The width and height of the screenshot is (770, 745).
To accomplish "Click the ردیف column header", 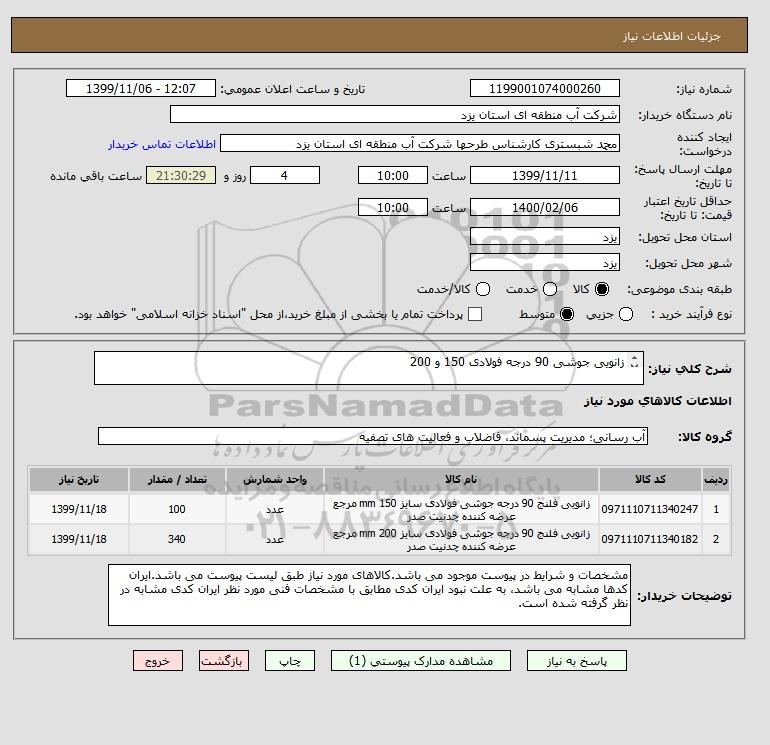I will click(x=716, y=479).
